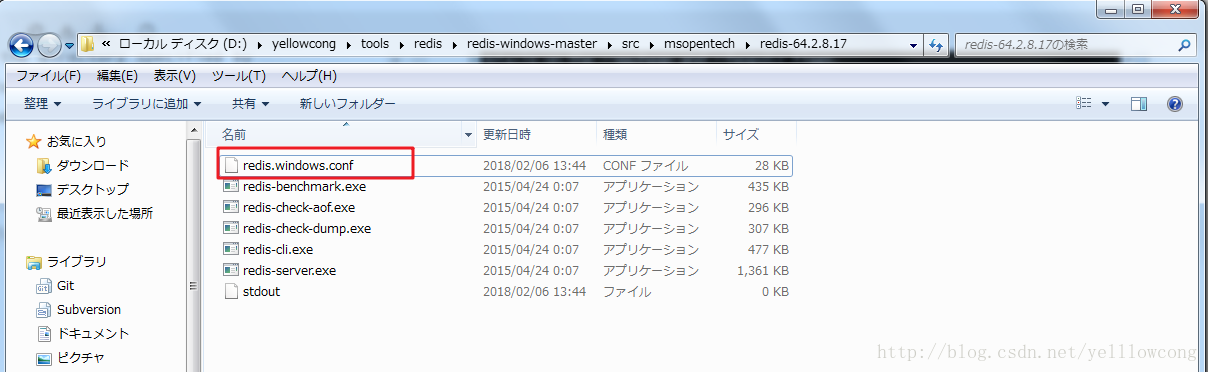Toggle the preview pane icon

(x=1139, y=104)
